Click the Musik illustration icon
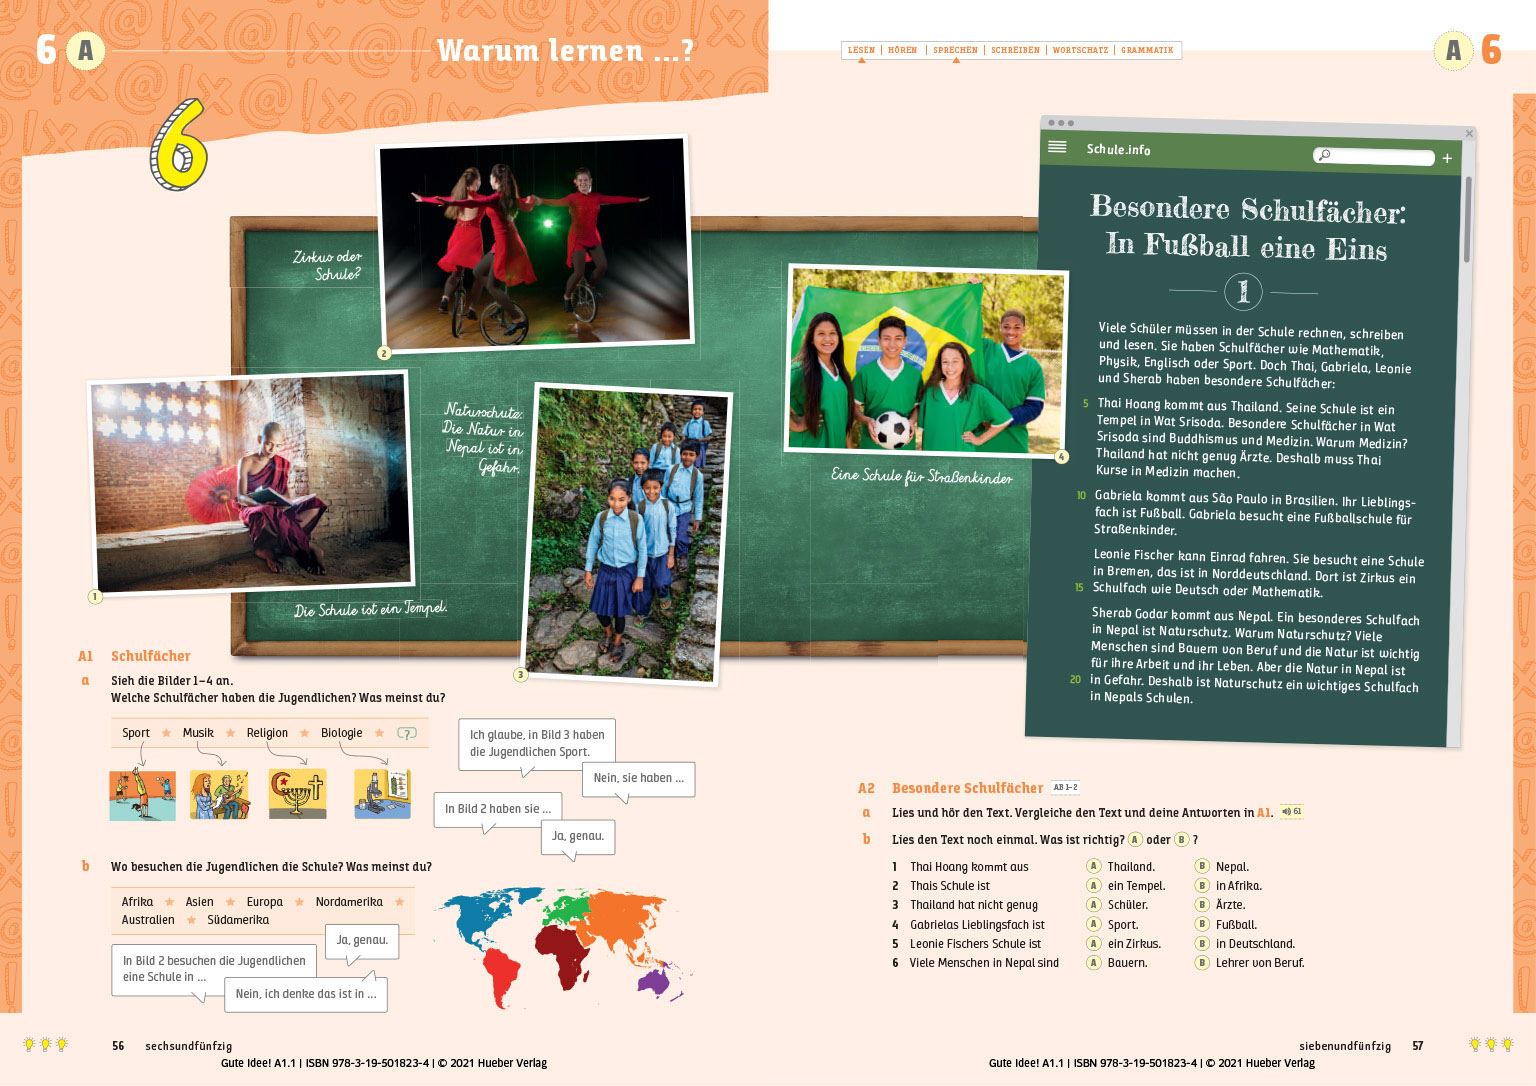Screen dimensions: 1536x1086 [x=219, y=795]
